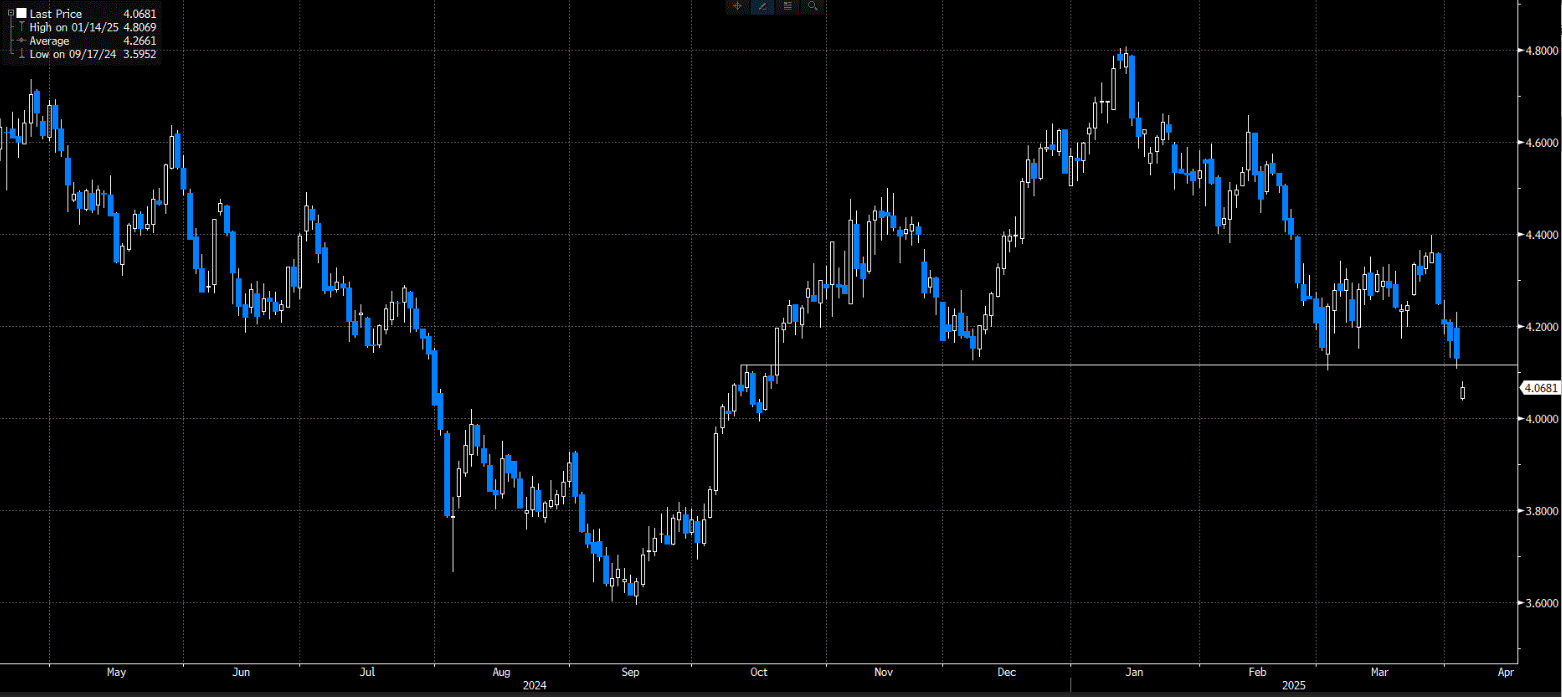Open the chart legend list tool
This screenshot has height=697, width=1562.
(788, 7)
